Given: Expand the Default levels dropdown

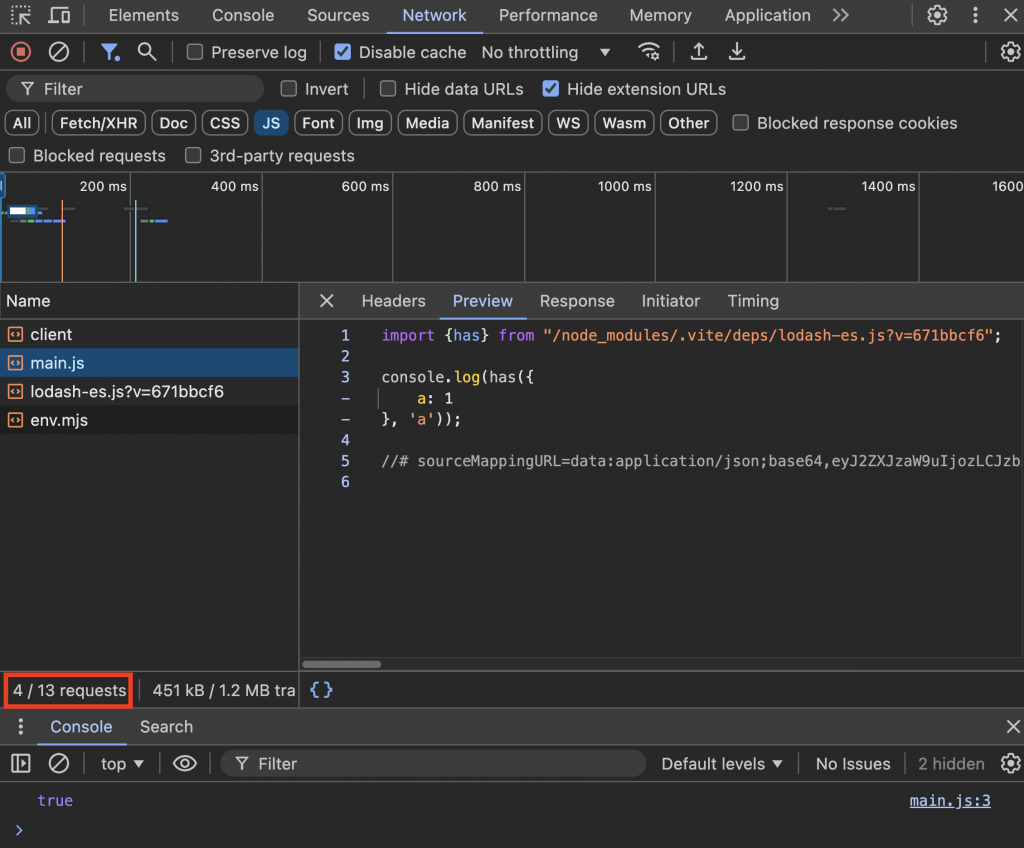Looking at the screenshot, I should pyautogui.click(x=721, y=764).
